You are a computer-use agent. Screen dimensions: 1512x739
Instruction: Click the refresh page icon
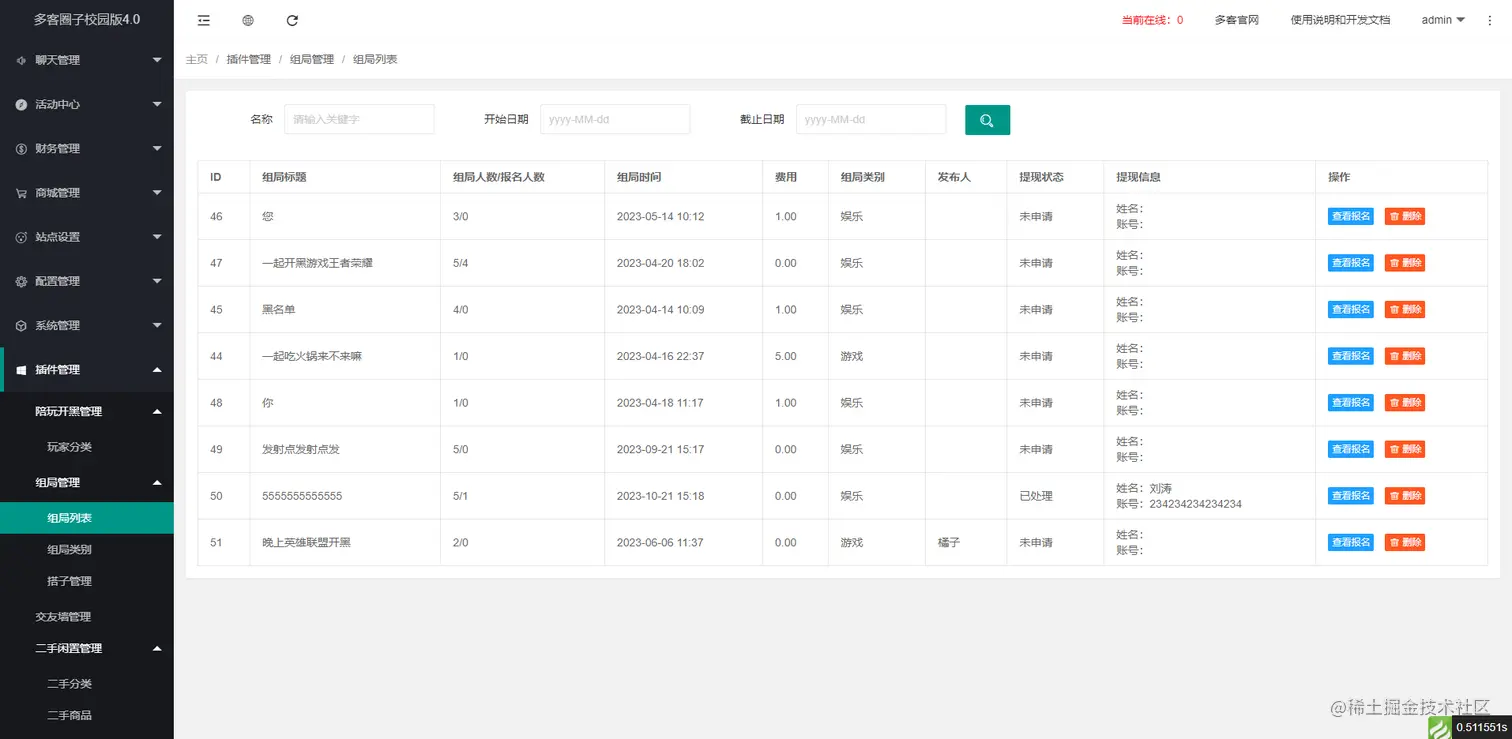292,20
